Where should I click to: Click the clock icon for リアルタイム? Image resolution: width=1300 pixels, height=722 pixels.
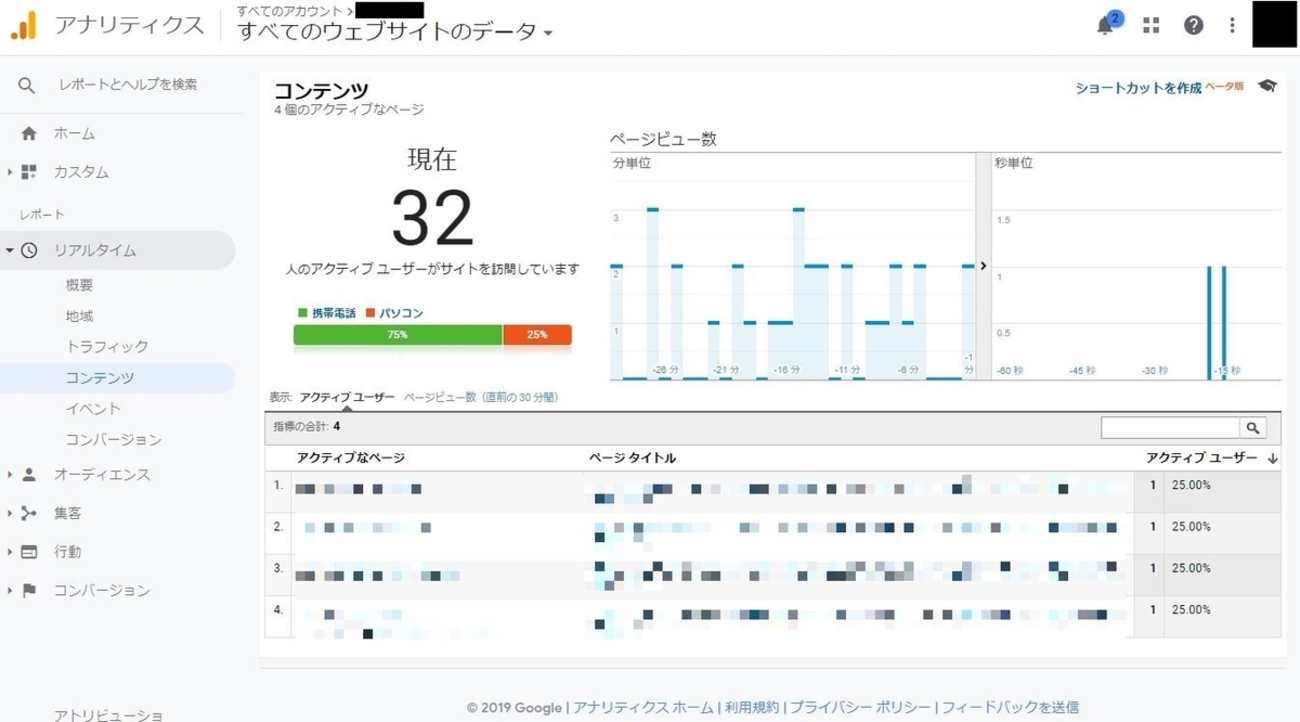click(x=29, y=251)
